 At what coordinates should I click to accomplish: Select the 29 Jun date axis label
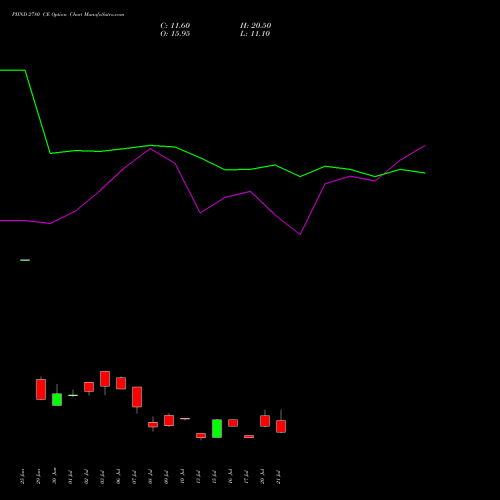(38, 476)
